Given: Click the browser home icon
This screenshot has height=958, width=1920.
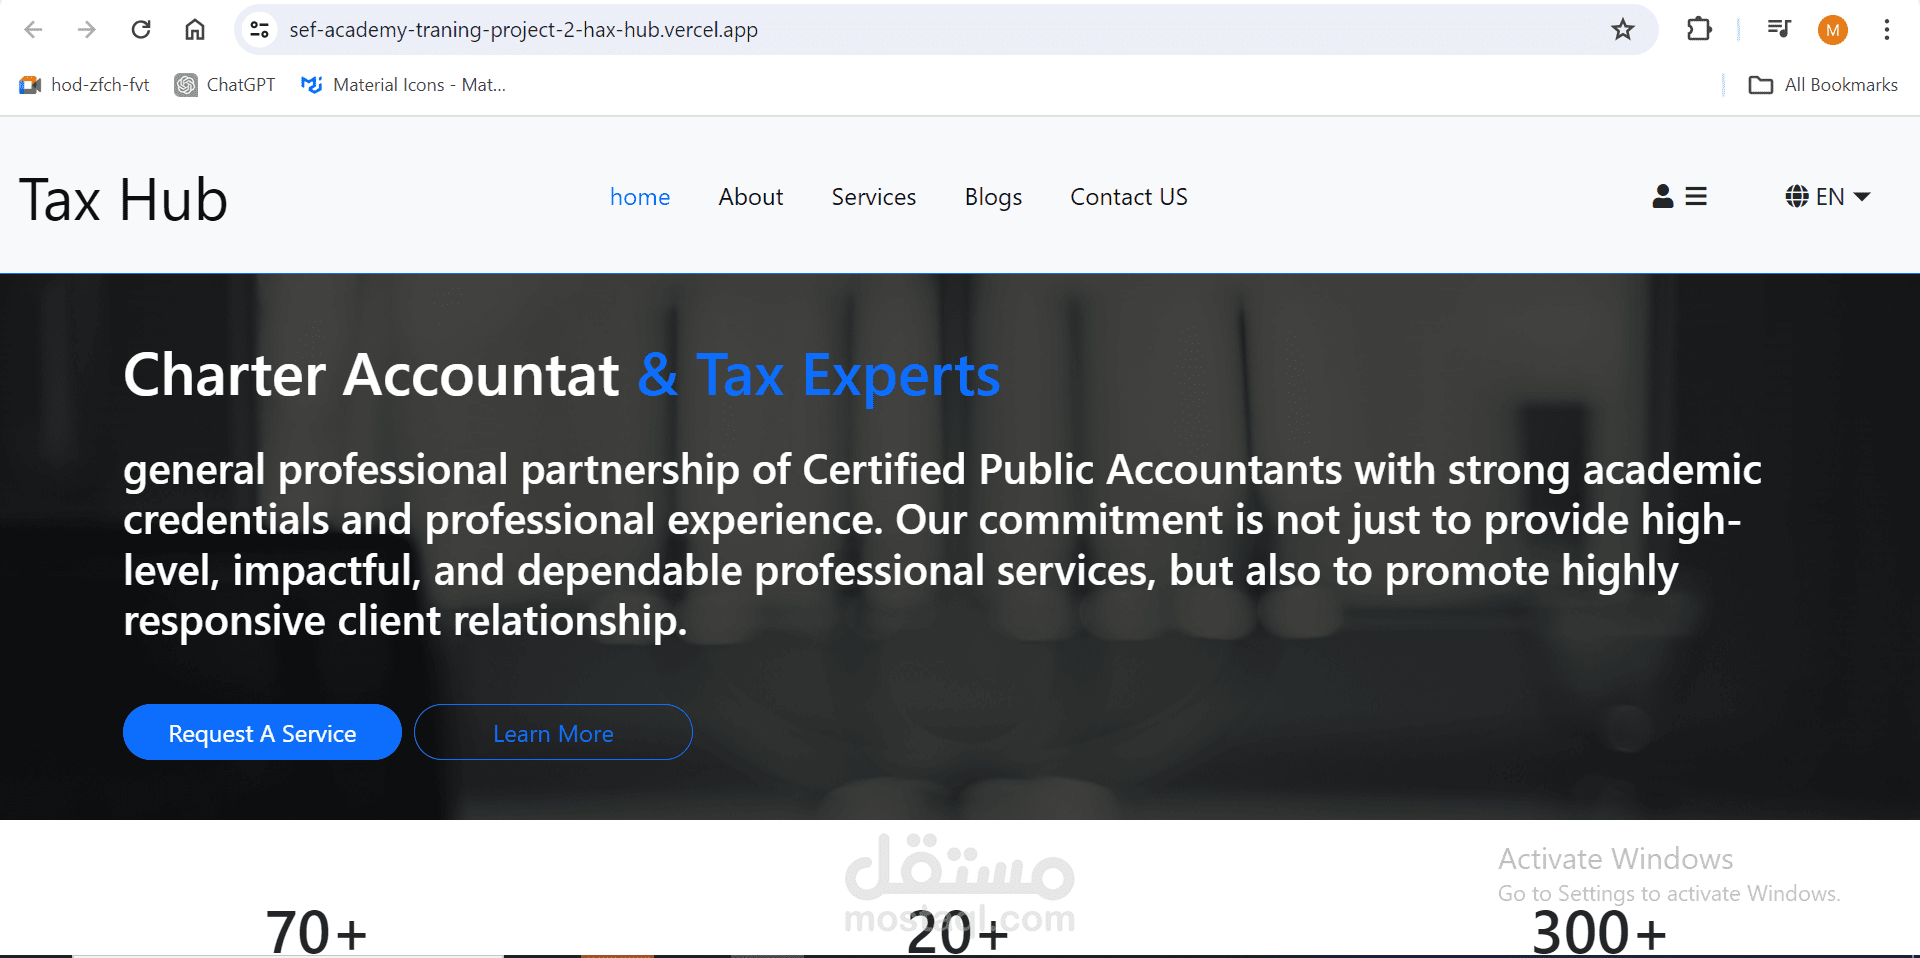Looking at the screenshot, I should 195,29.
